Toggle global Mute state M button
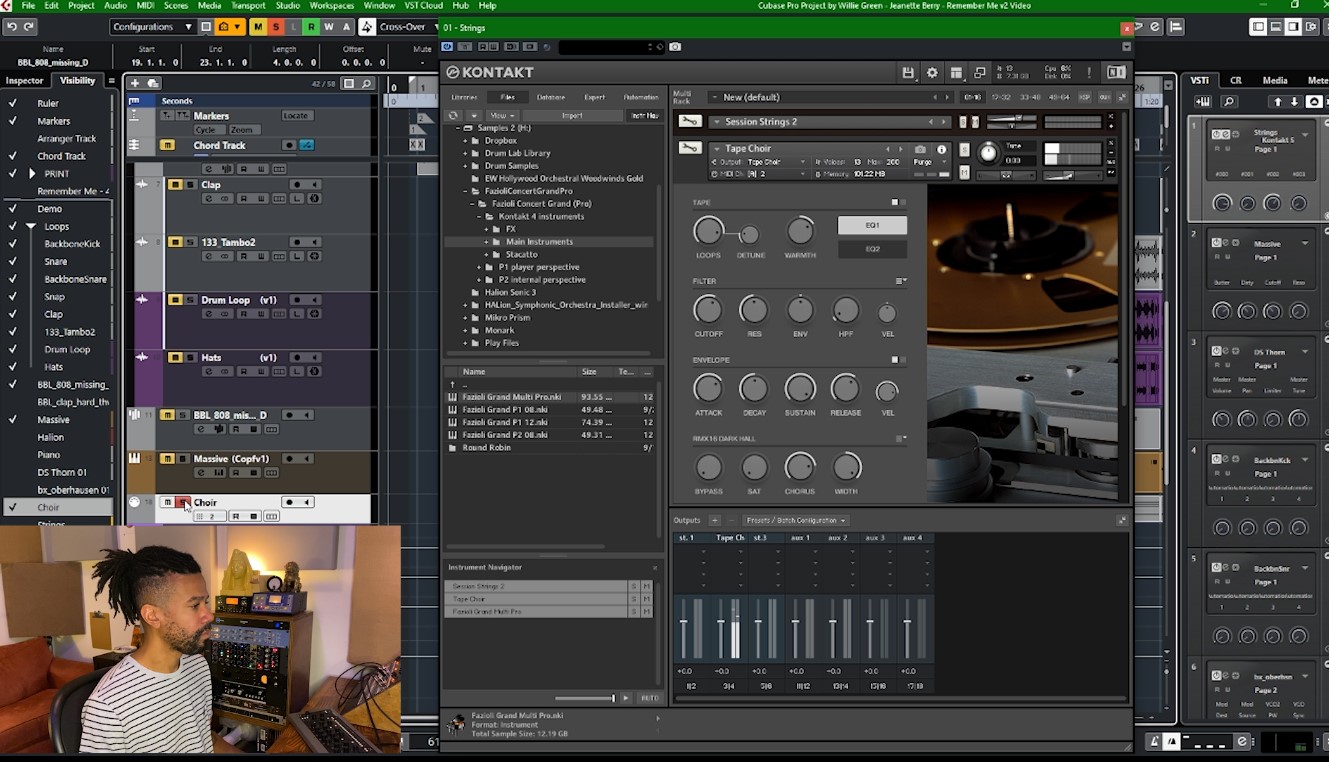The height and width of the screenshot is (762, 1329). click(x=258, y=27)
